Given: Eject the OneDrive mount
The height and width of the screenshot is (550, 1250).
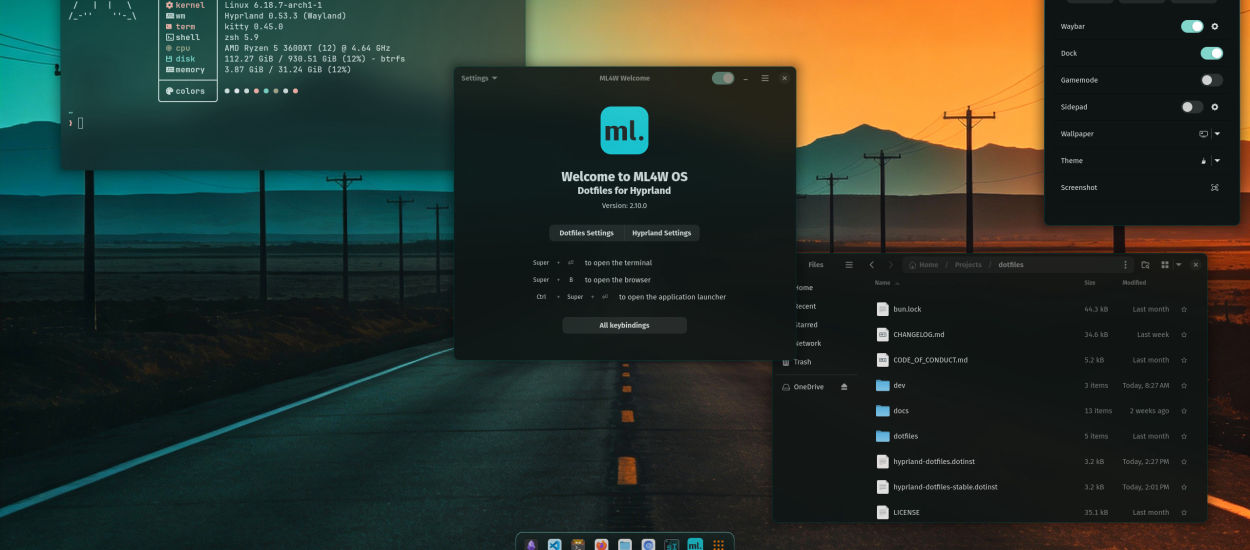Looking at the screenshot, I should click(844, 387).
